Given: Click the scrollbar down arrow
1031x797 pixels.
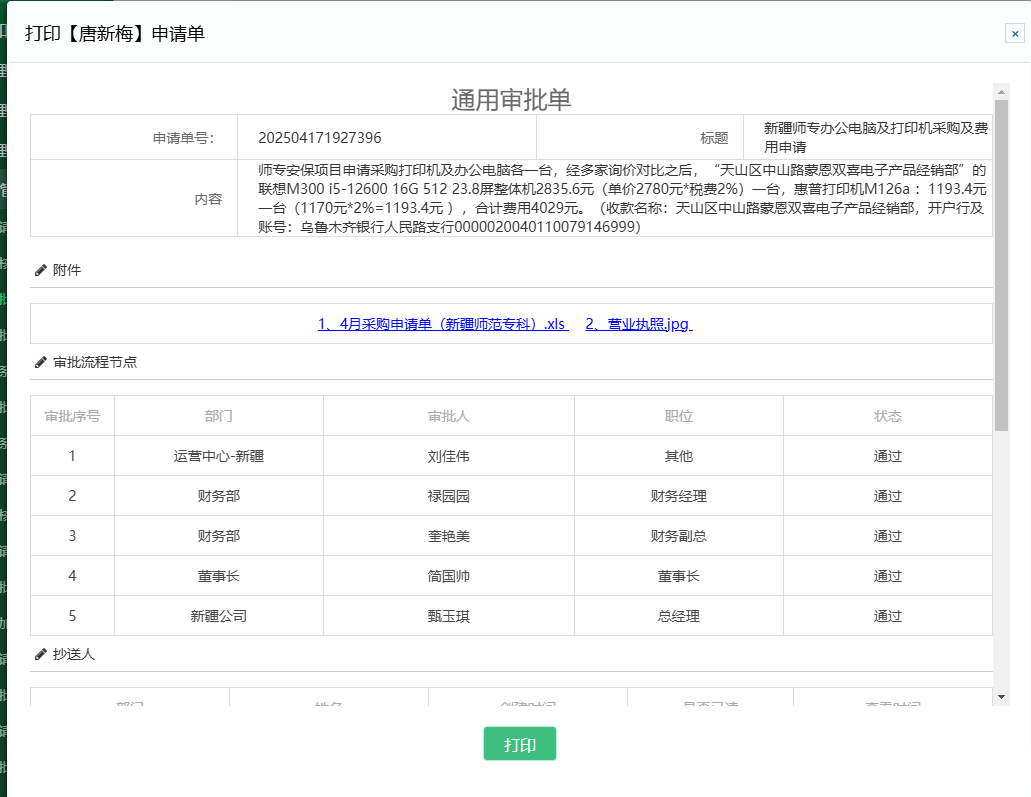Looking at the screenshot, I should [x=1001, y=696].
